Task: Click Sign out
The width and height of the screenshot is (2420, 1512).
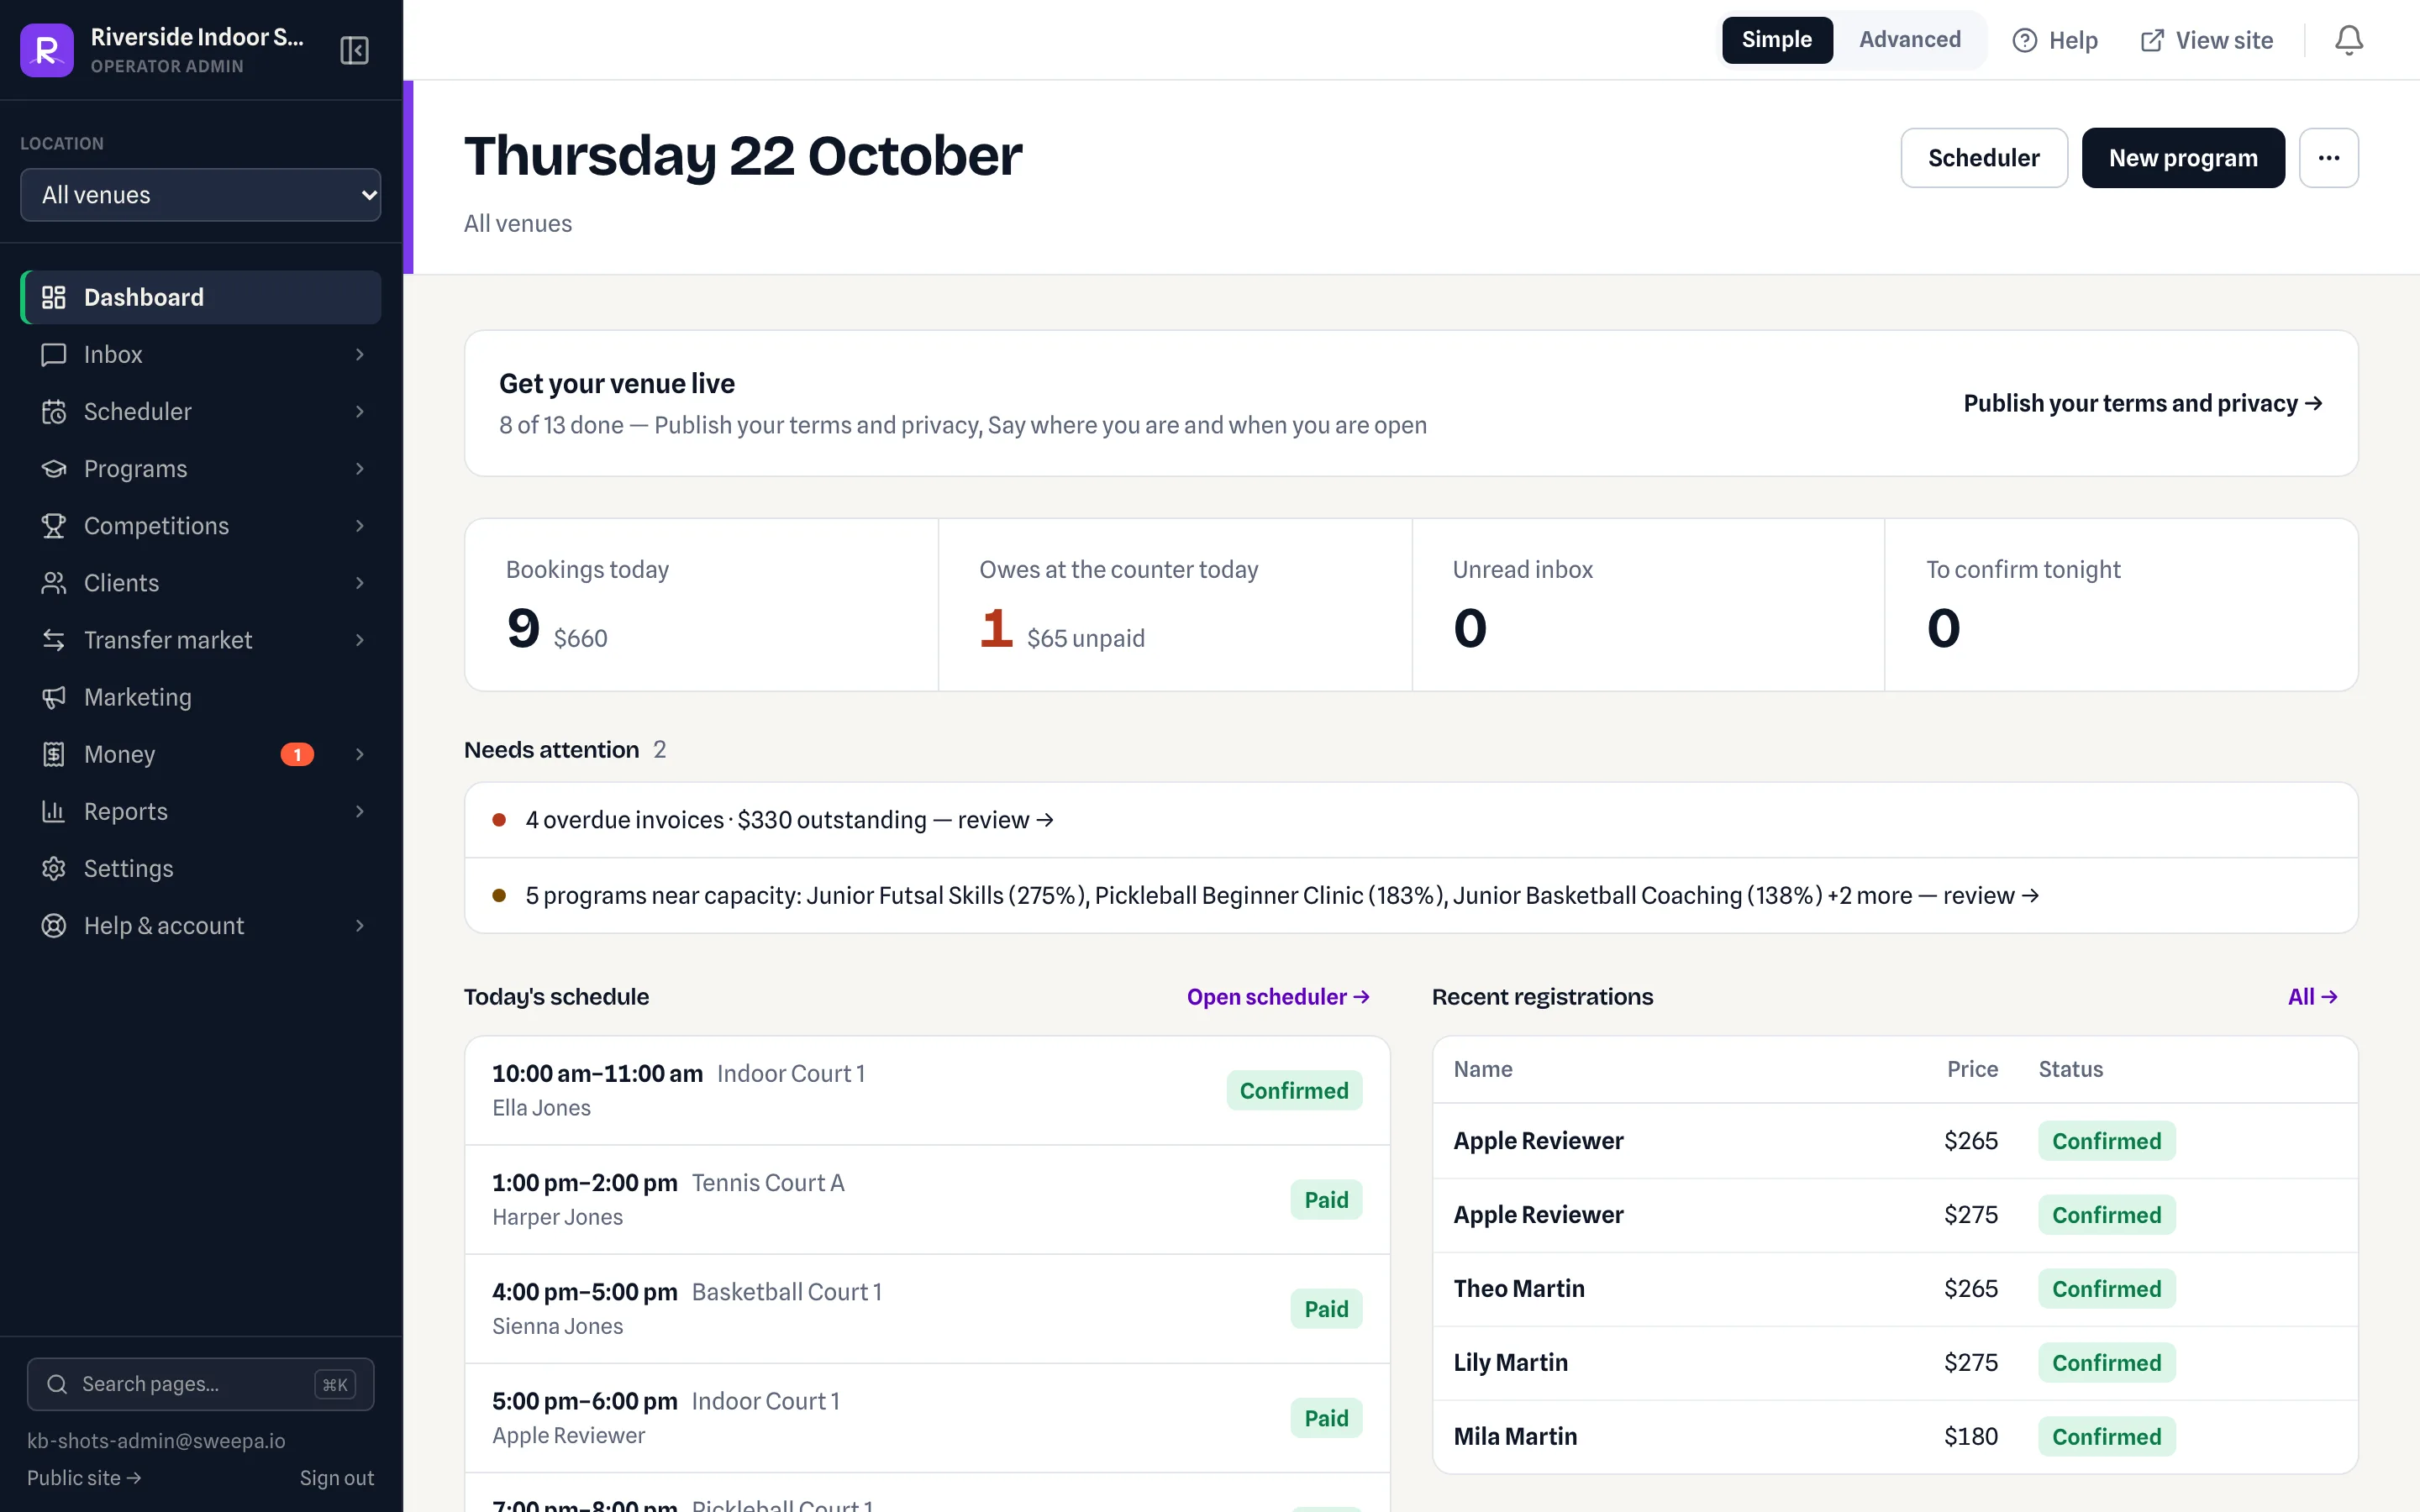Action: [x=336, y=1478]
